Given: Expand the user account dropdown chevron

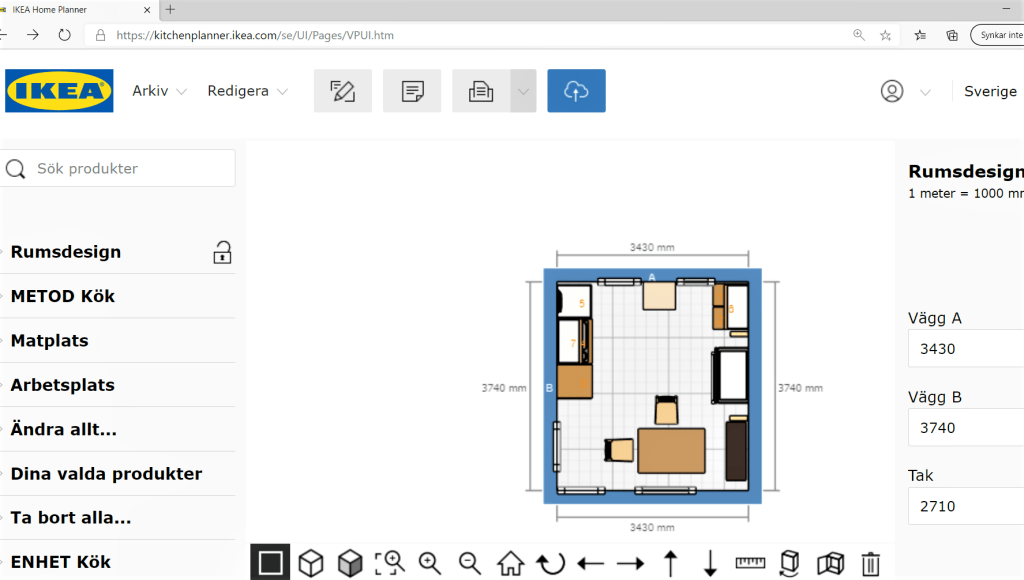Looking at the screenshot, I should (x=925, y=92).
